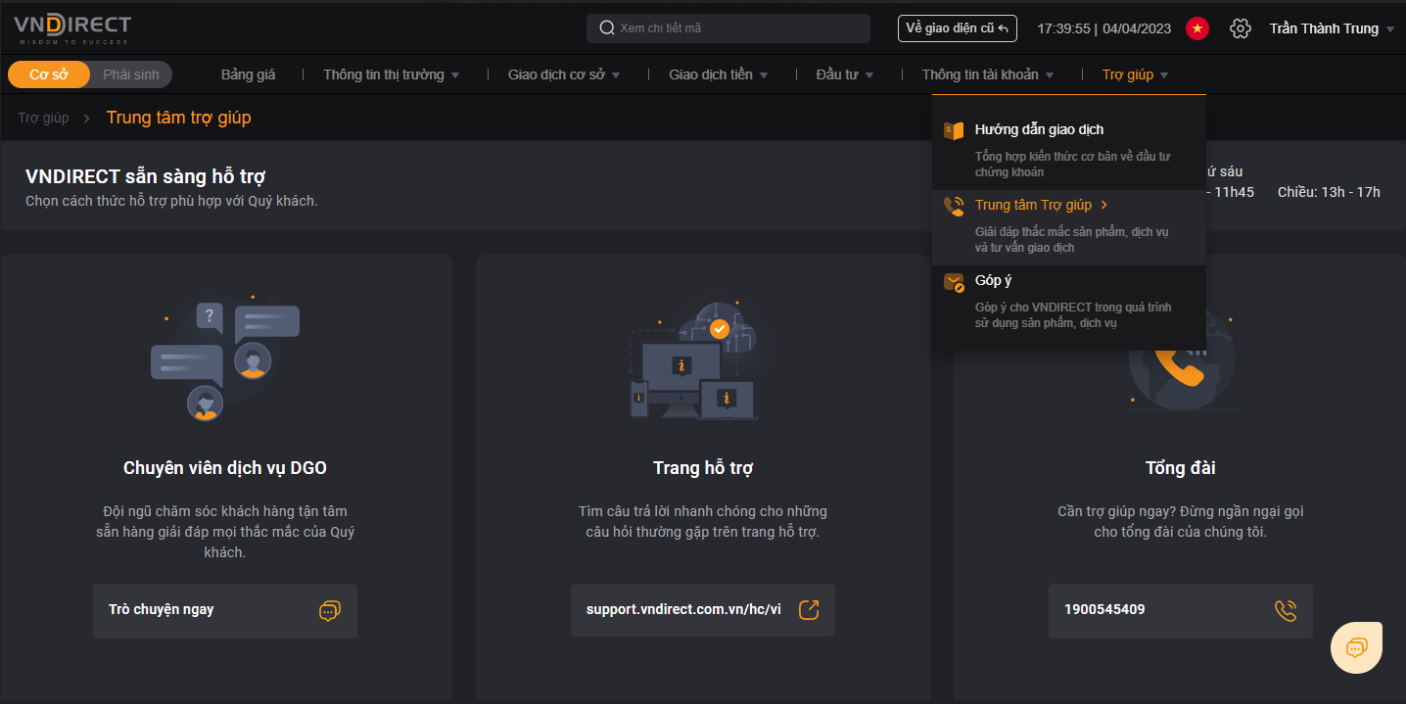Select Trung tâm Trợ giúp menu item

1069,227
